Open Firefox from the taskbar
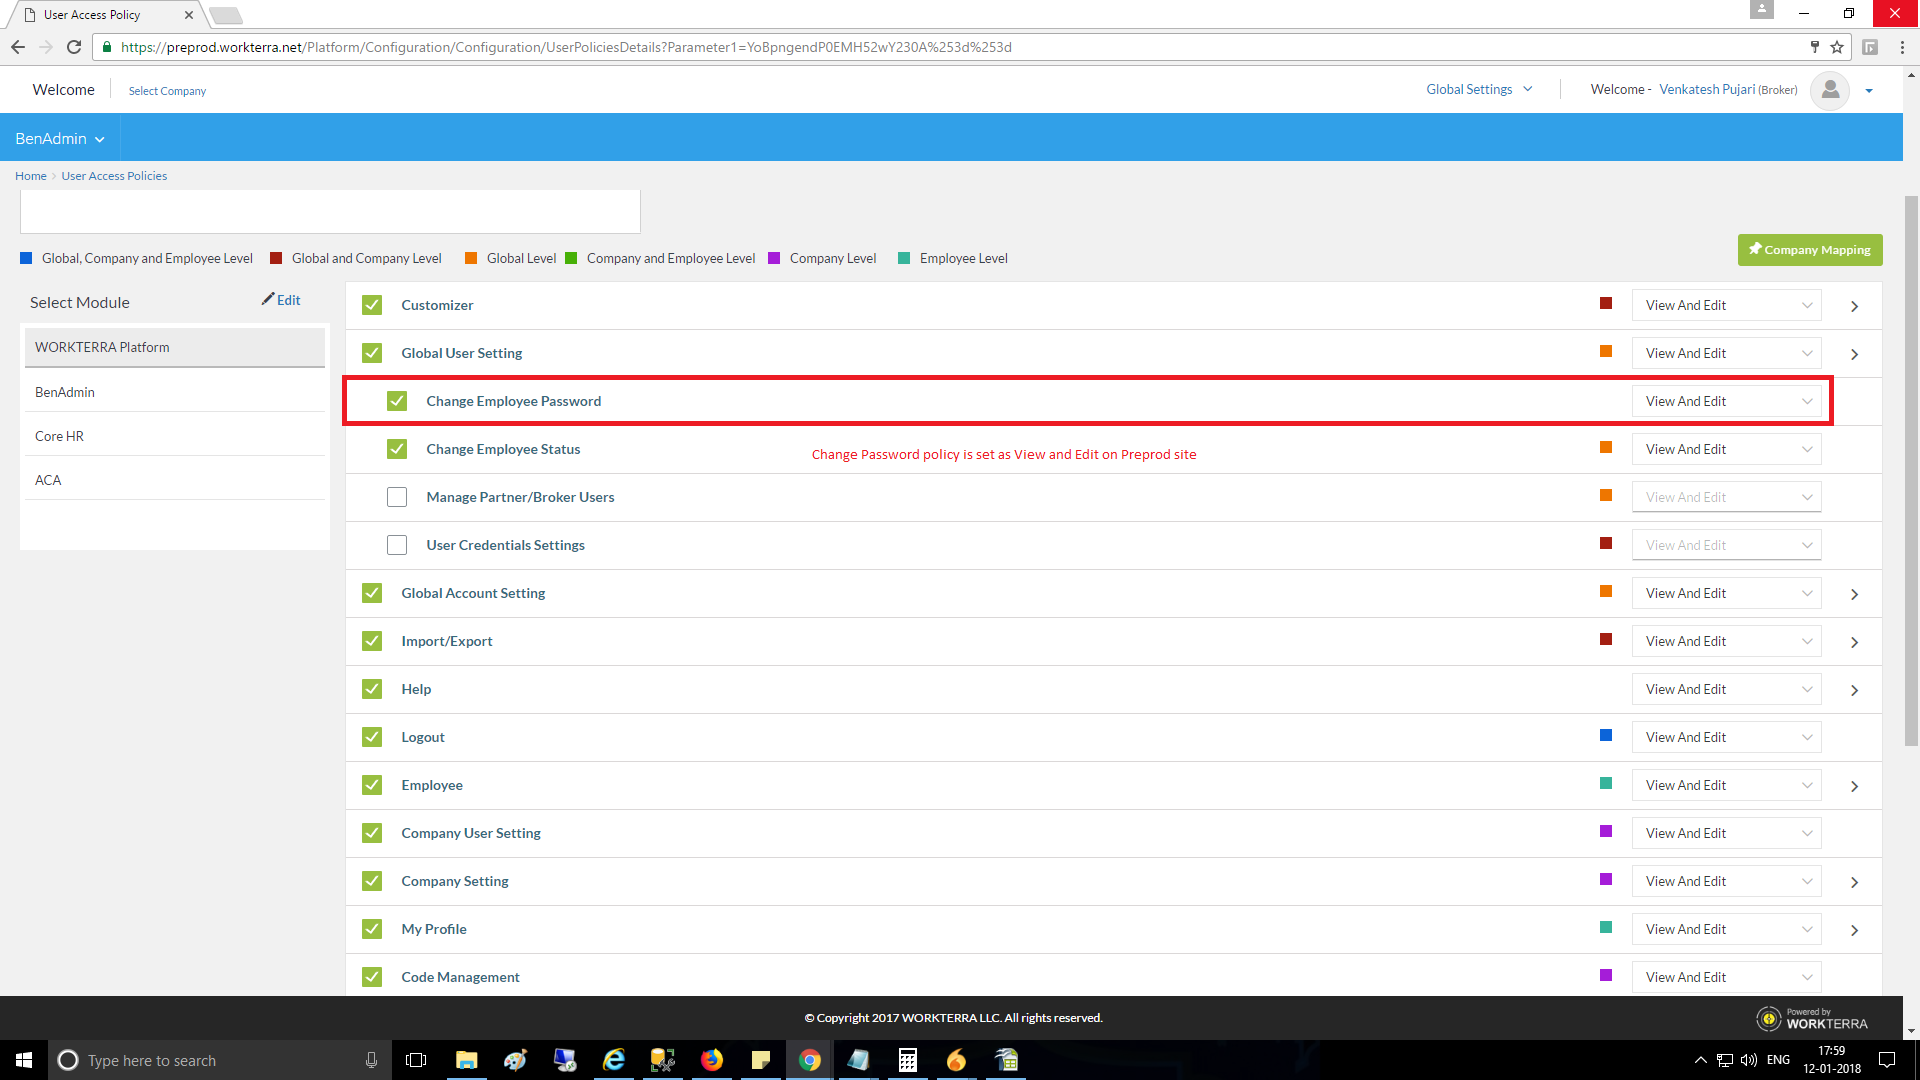This screenshot has width=1920, height=1080. coord(711,1060)
